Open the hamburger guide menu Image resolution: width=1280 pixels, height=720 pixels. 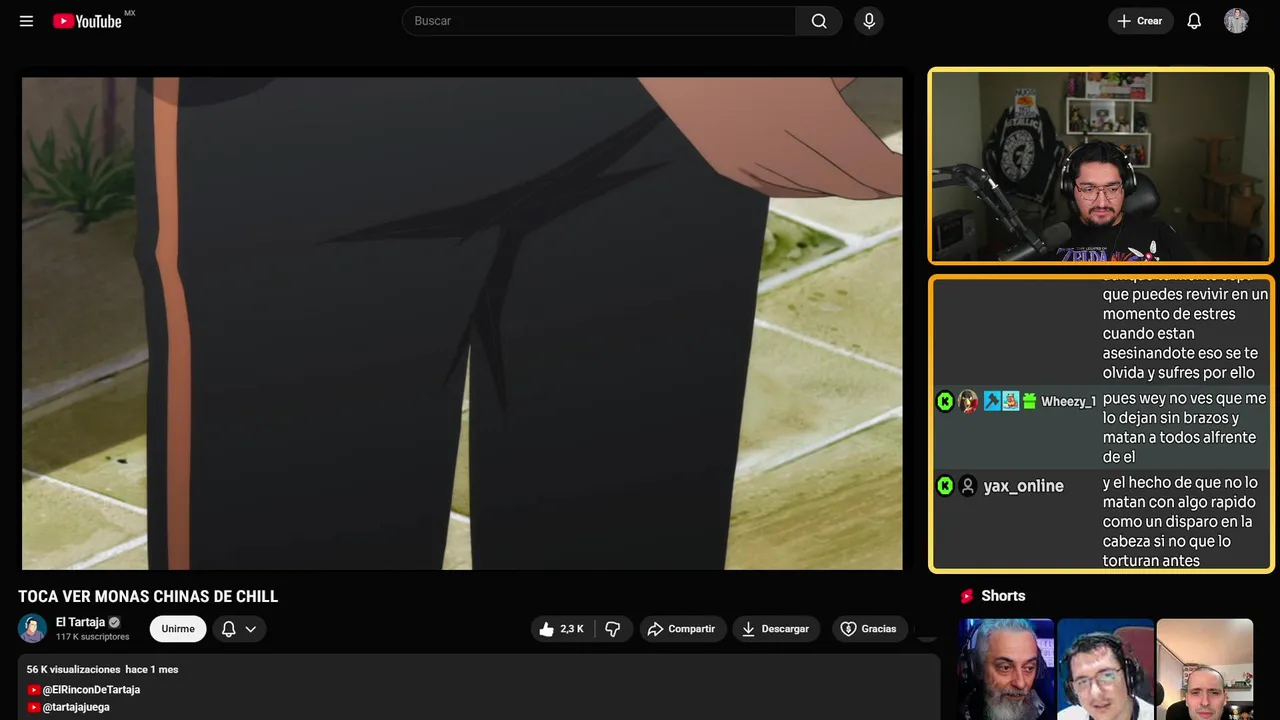point(26,21)
